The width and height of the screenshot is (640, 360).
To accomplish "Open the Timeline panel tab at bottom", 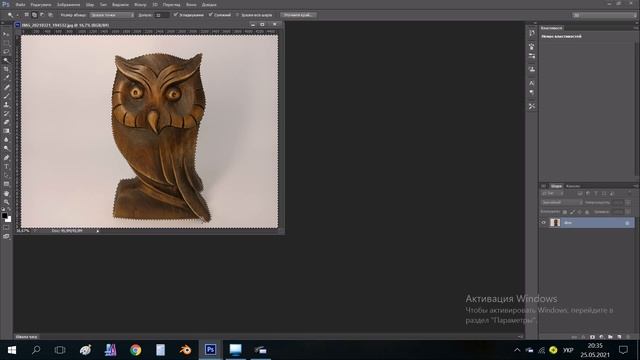I will (27, 337).
